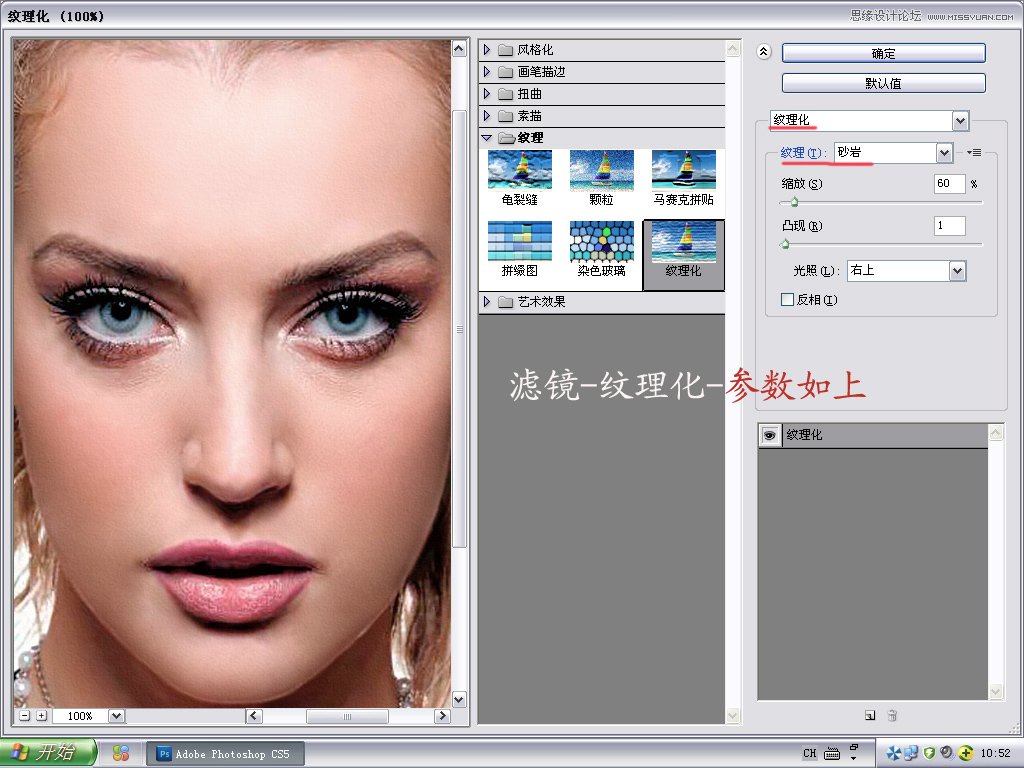
Task: Click the 缩放 value field showing 60
Action: tap(949, 184)
